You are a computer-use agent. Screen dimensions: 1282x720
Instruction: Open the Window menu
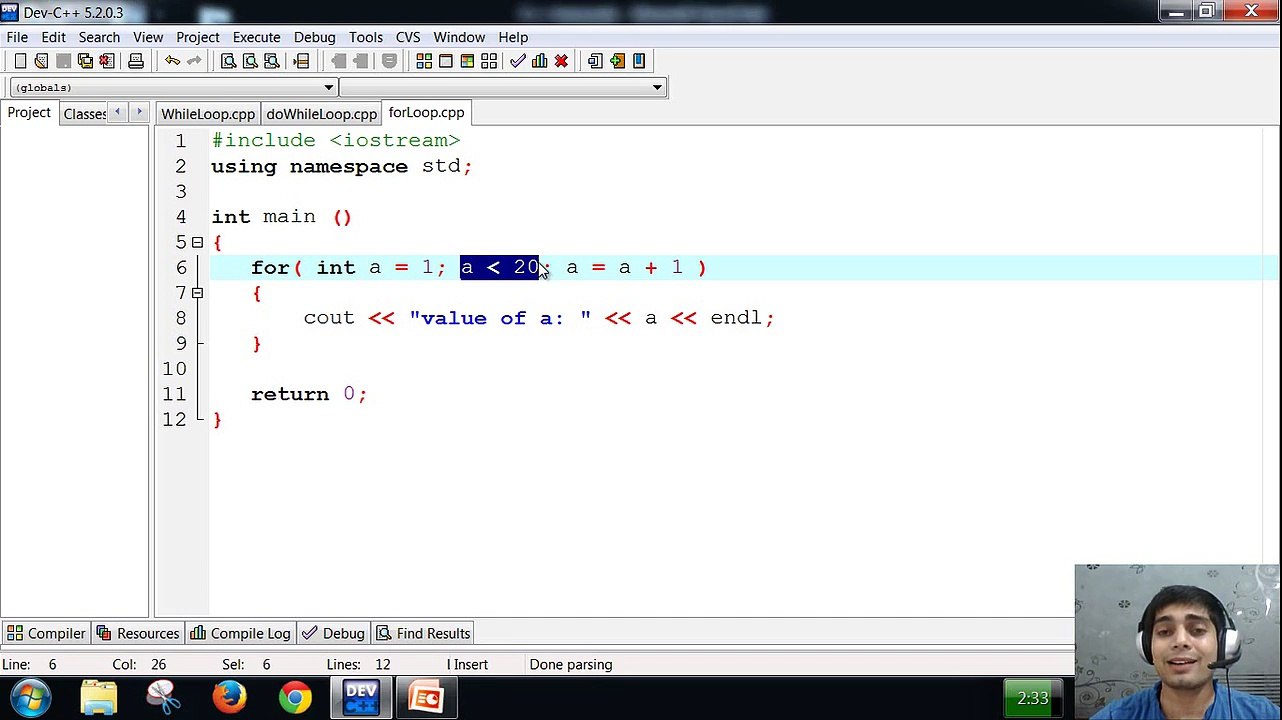point(459,37)
